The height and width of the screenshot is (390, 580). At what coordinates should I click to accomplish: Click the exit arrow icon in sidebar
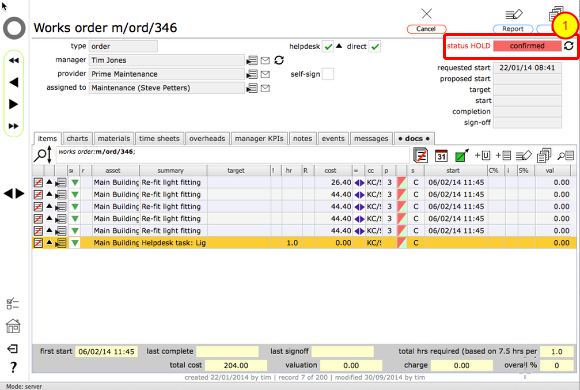coord(13,349)
